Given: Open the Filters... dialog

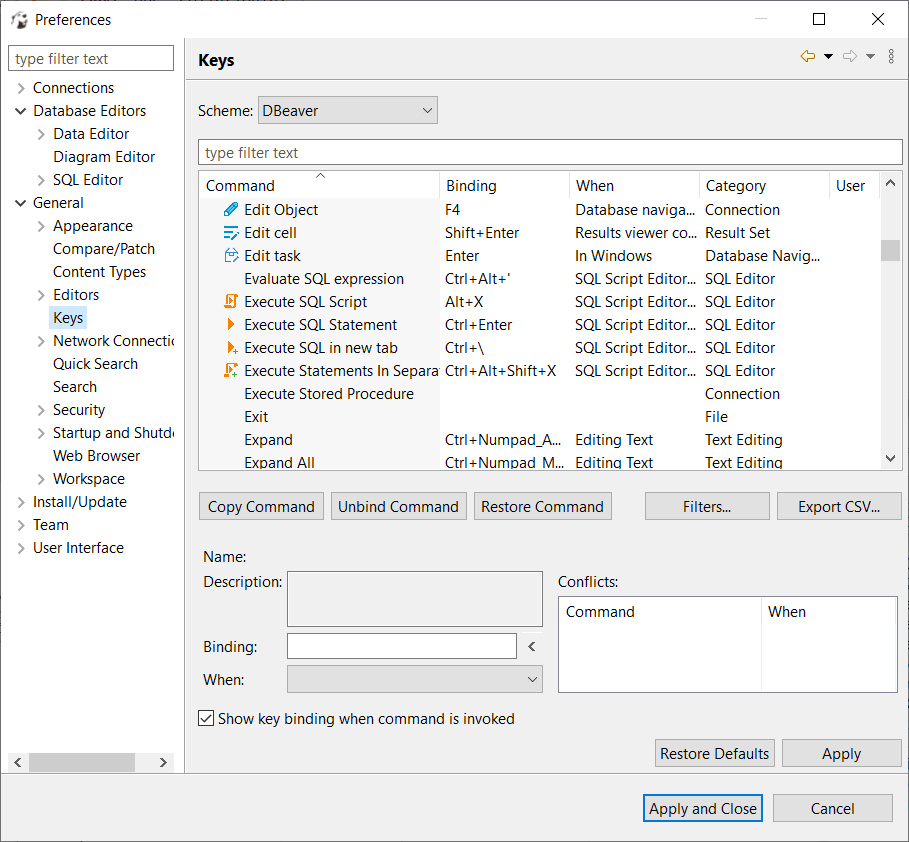Looking at the screenshot, I should click(707, 506).
